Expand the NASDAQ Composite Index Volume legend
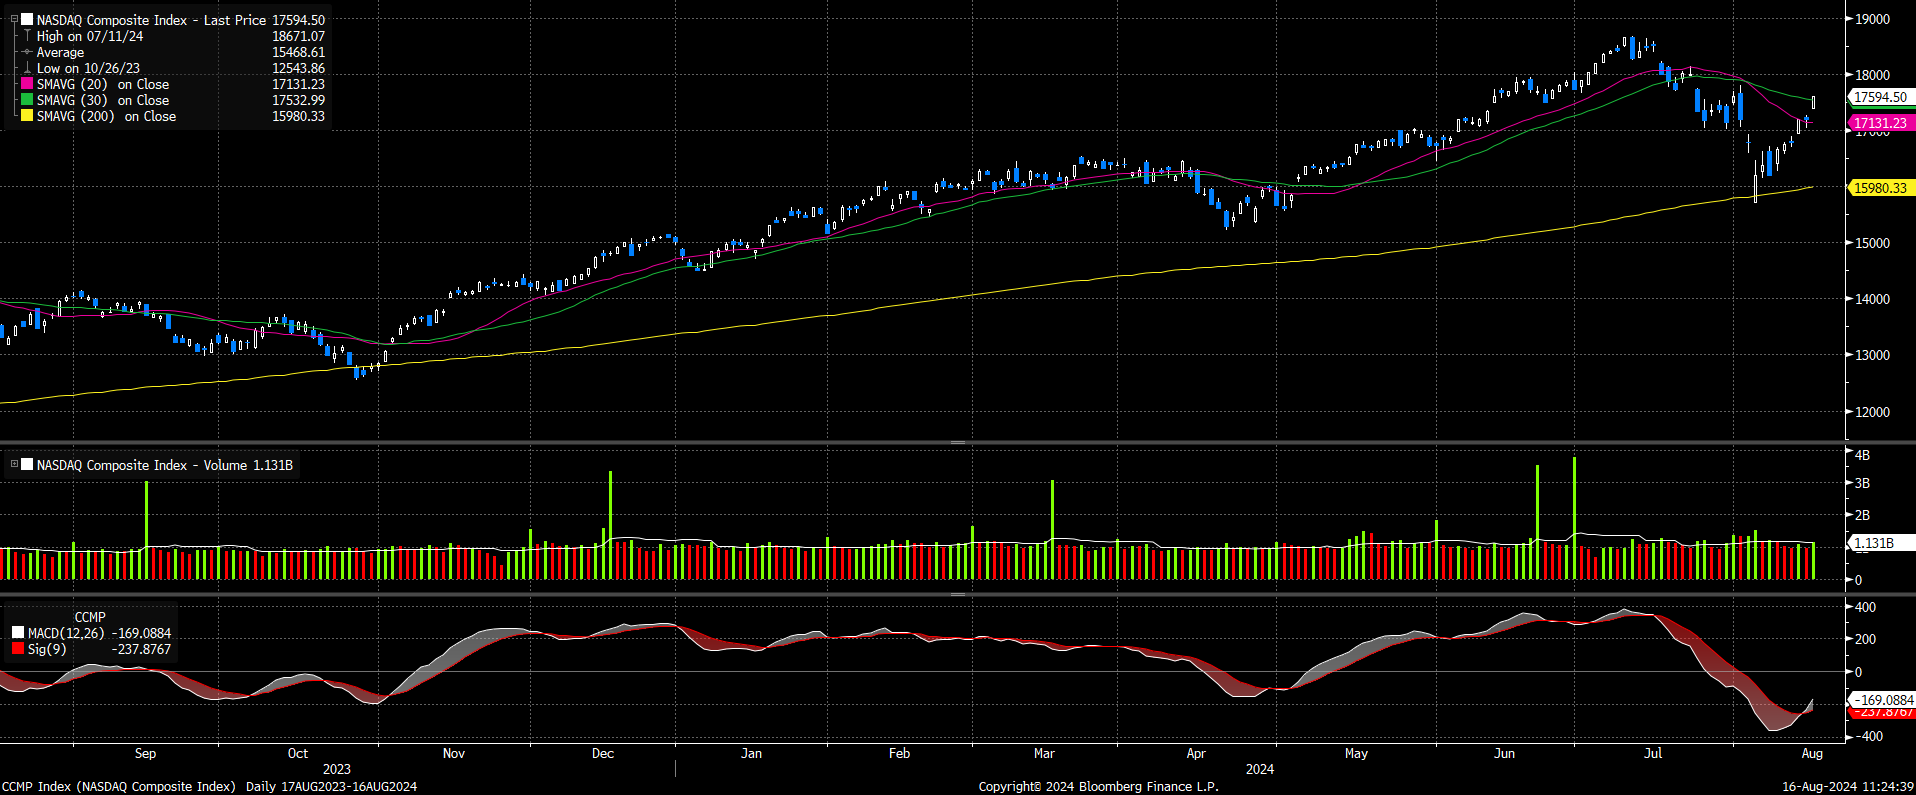Screen dimensions: 1916x795 pyautogui.click(x=14, y=464)
